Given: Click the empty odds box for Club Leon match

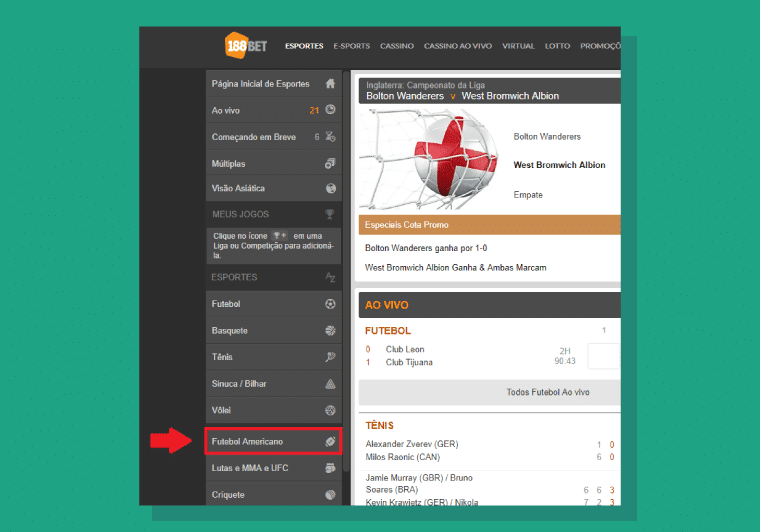Looking at the screenshot, I should pos(604,356).
